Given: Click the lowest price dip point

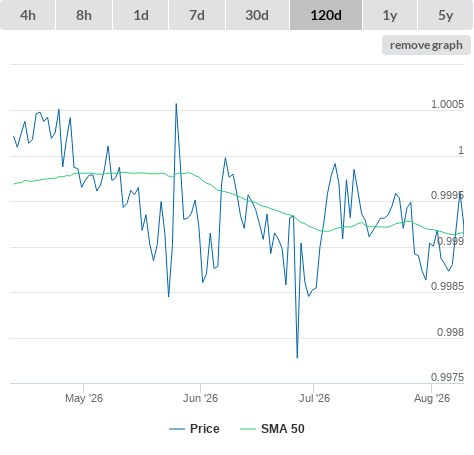Looking at the screenshot, I should (x=297, y=357).
